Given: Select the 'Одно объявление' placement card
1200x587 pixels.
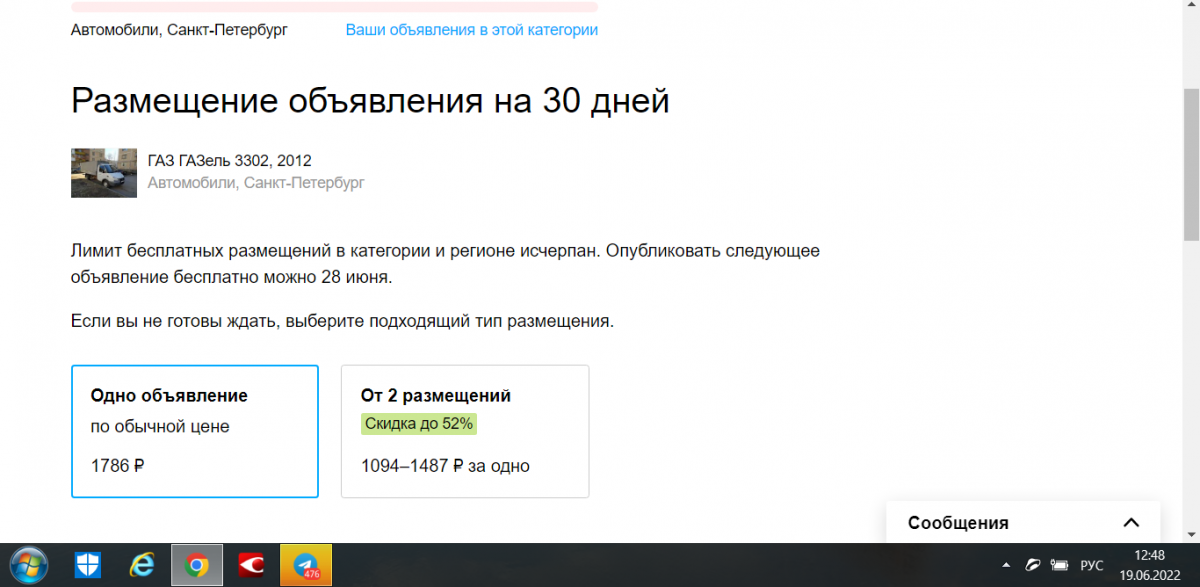Looking at the screenshot, I should pos(195,431).
